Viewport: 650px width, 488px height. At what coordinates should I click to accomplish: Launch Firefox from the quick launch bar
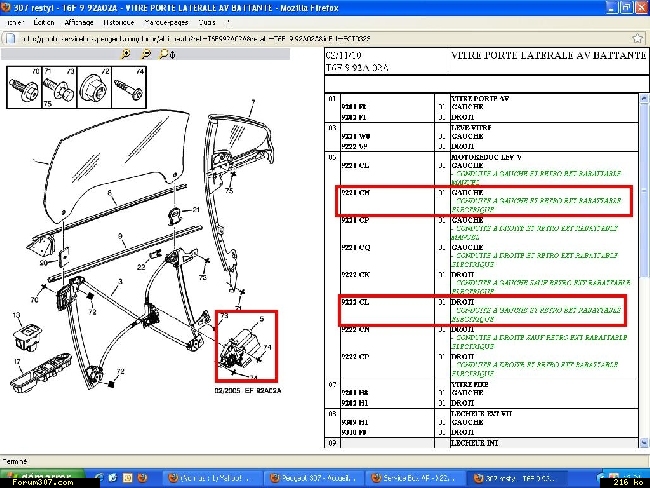142,478
